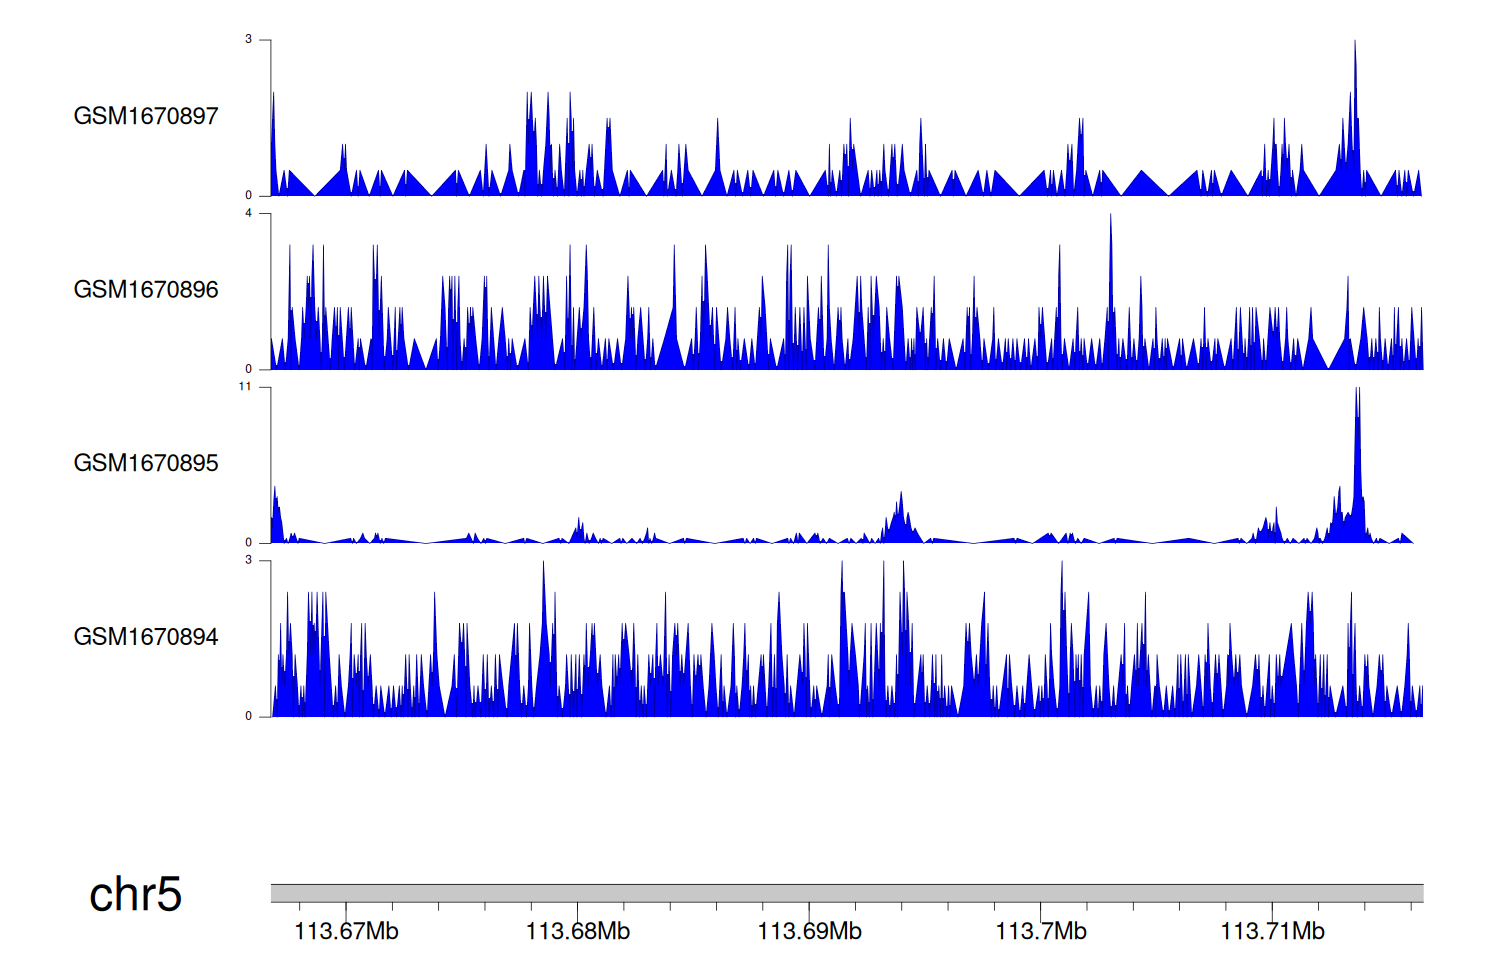Click the 113.69Mb axis tick label
Image resolution: width=1500 pixels, height=980 pixels.
pos(809,932)
